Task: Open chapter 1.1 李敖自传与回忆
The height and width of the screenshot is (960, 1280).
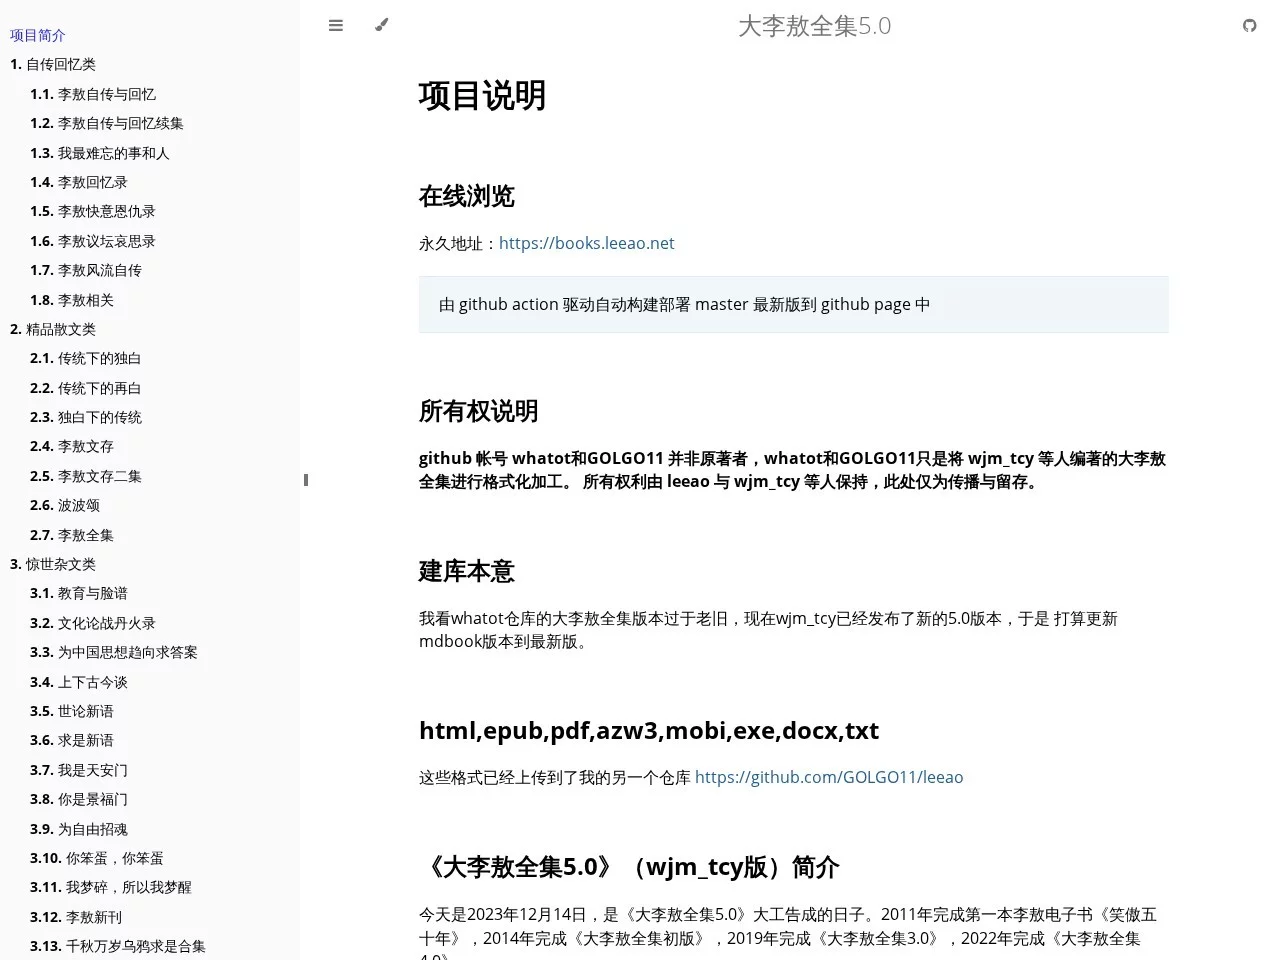Action: coord(93,94)
